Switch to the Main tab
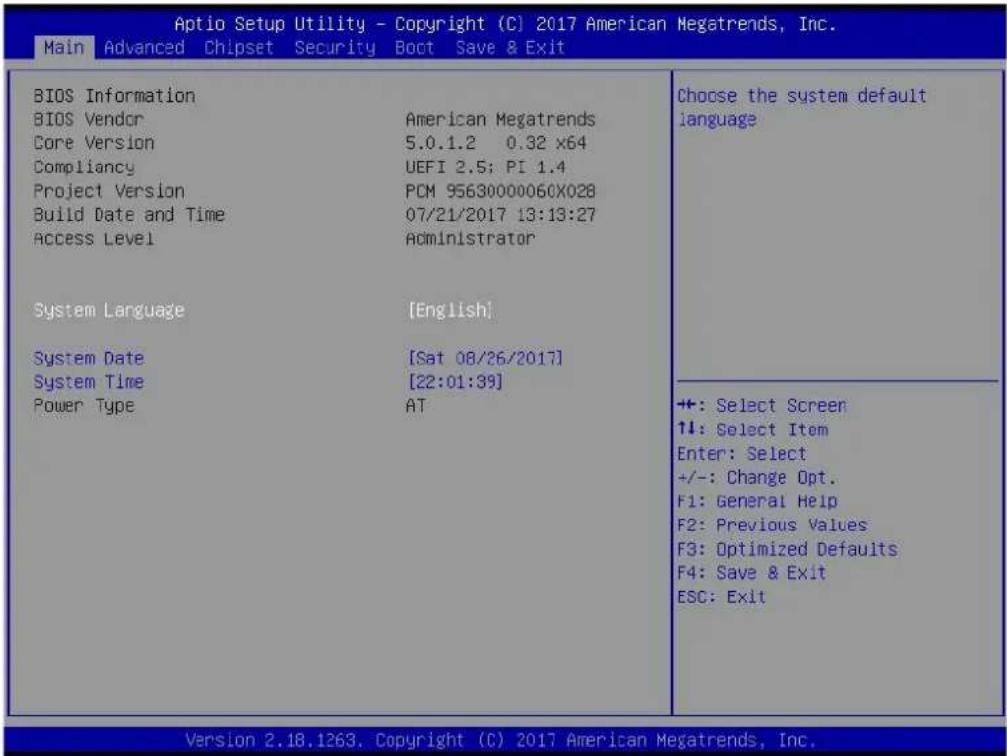 [64, 48]
